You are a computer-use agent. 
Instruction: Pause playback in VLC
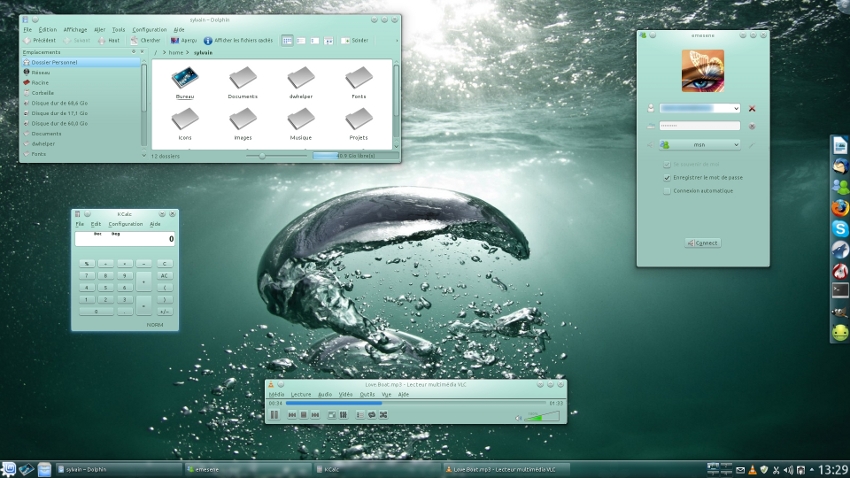(x=274, y=415)
